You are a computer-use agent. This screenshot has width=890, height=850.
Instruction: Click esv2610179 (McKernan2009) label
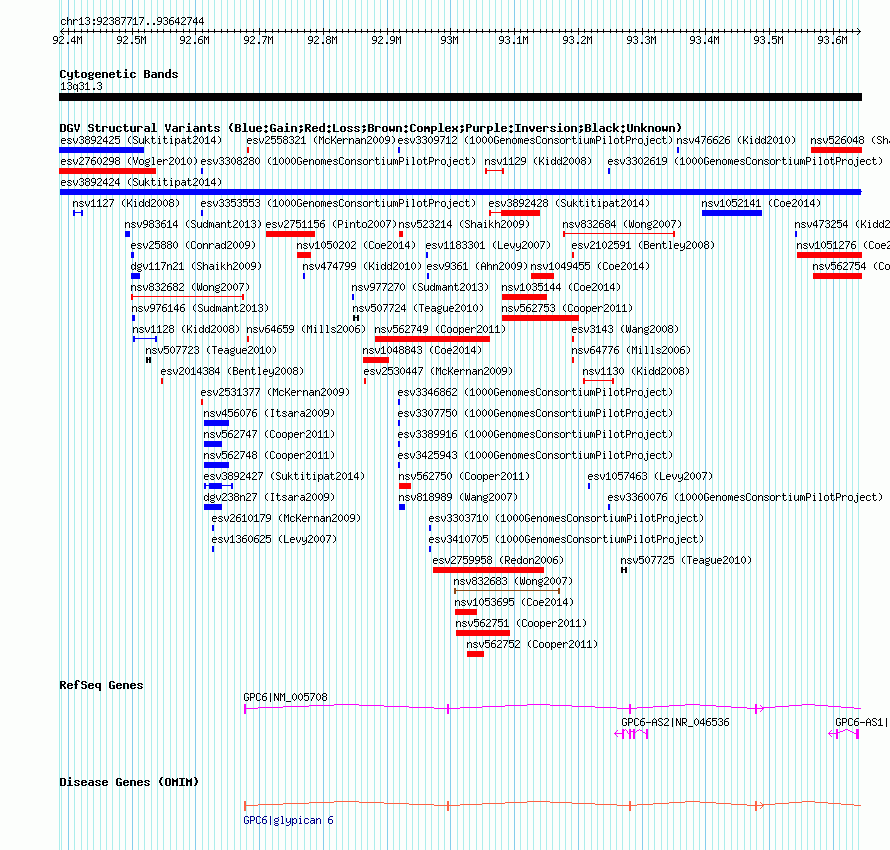pos(286,518)
